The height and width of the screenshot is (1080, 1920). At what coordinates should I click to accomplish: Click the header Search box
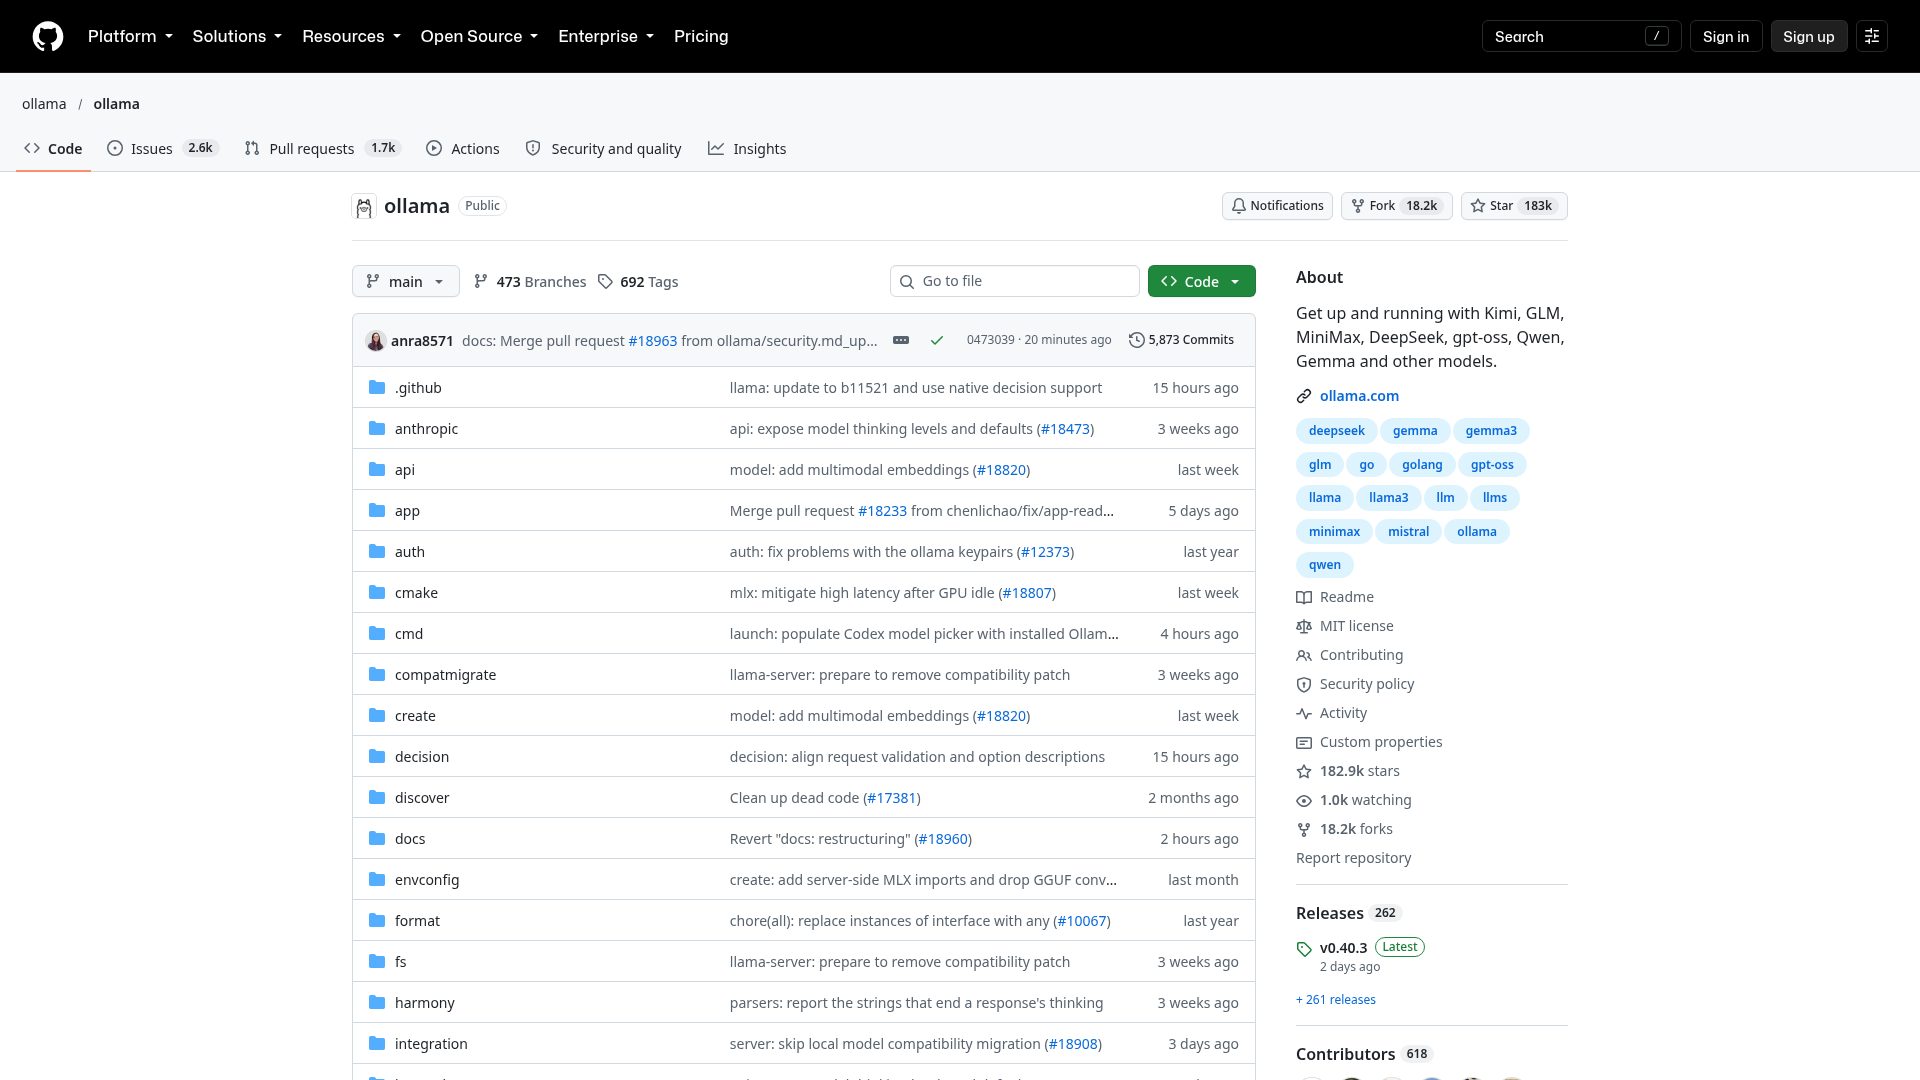1581,36
